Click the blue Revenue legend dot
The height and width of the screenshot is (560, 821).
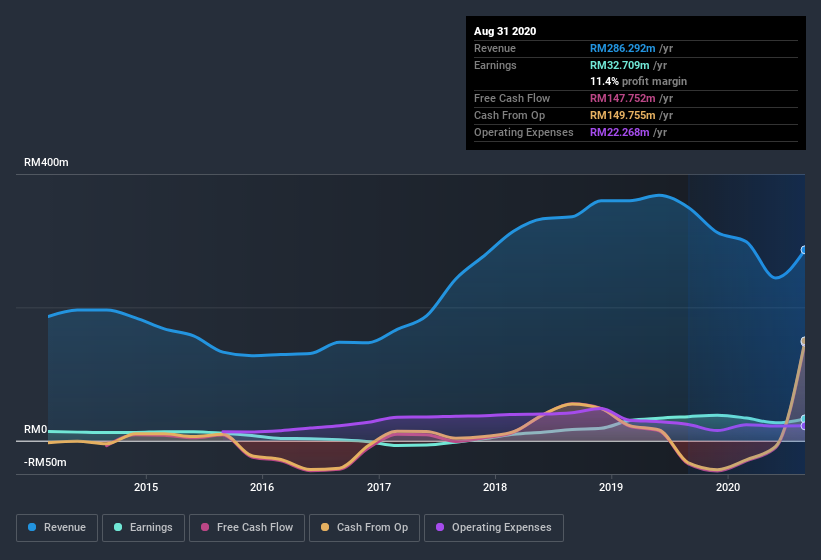[34, 527]
